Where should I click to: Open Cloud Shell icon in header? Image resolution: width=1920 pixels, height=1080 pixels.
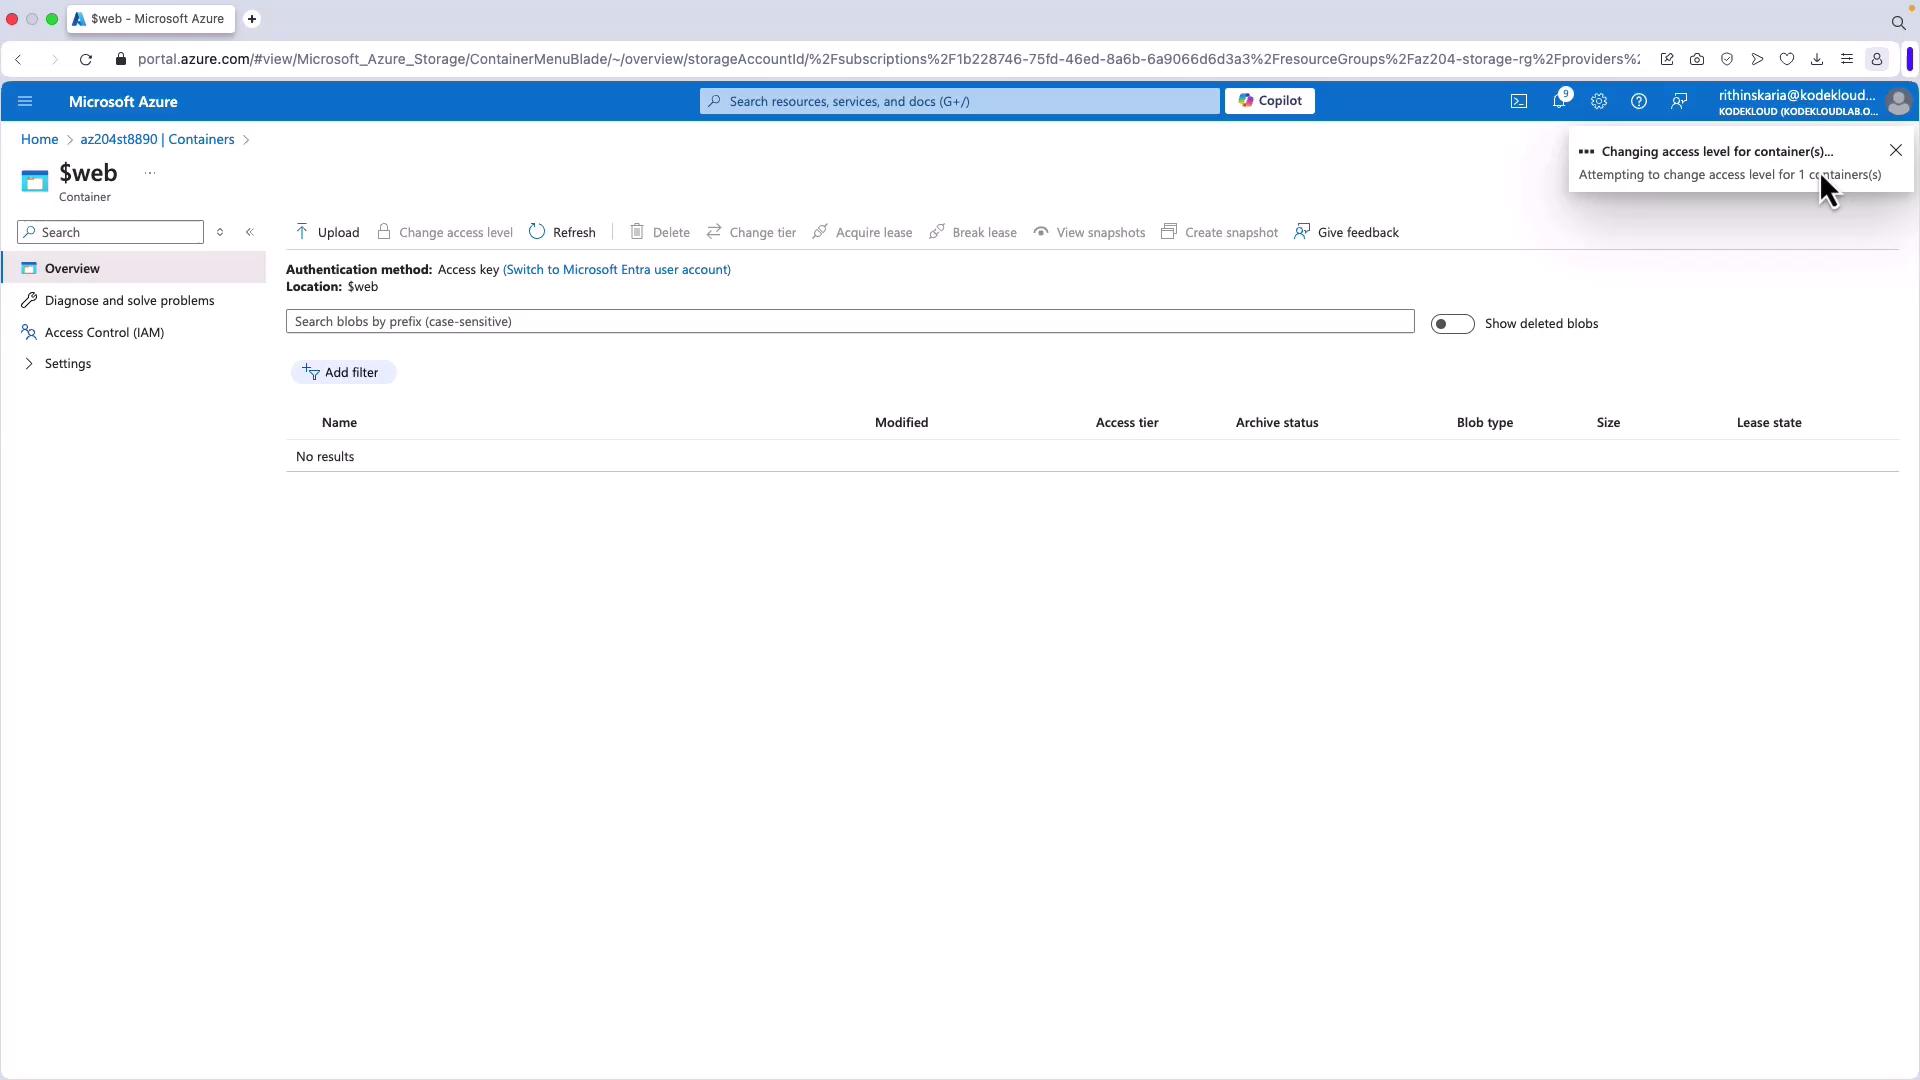[x=1518, y=101]
